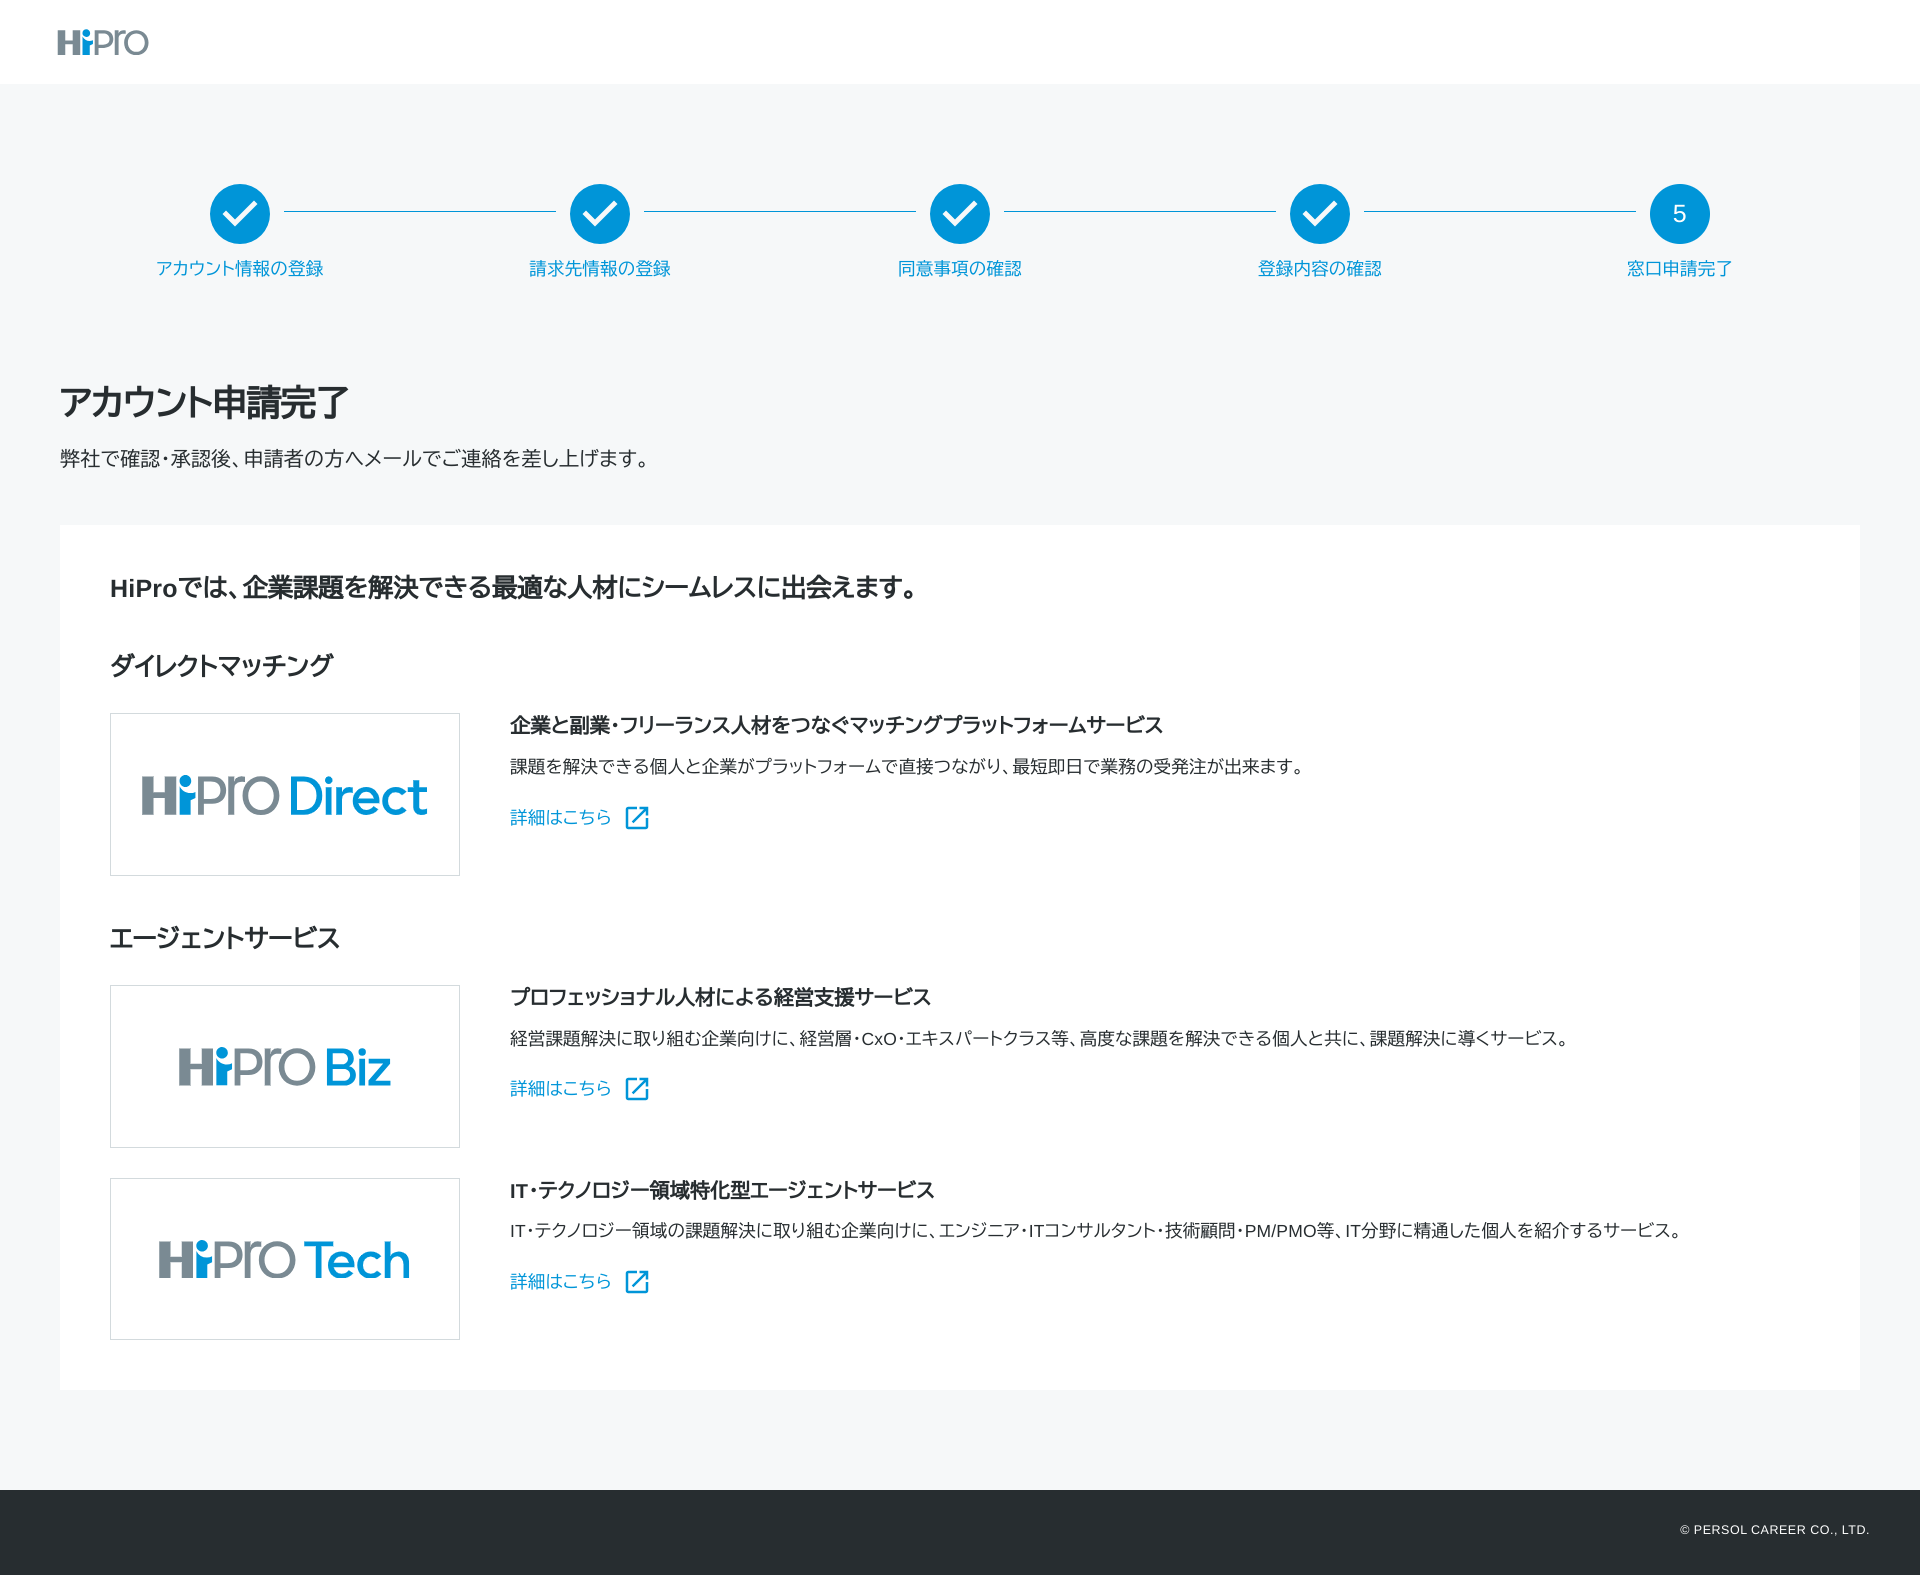Click external link icon next to HiPro Direct details

[x=637, y=817]
